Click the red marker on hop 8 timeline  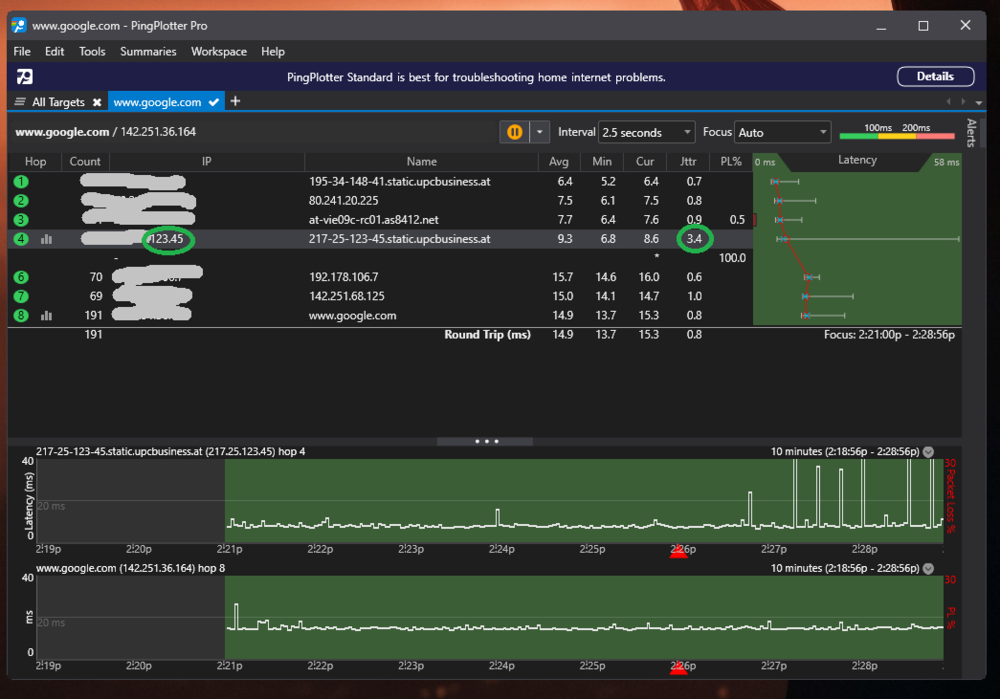679,668
